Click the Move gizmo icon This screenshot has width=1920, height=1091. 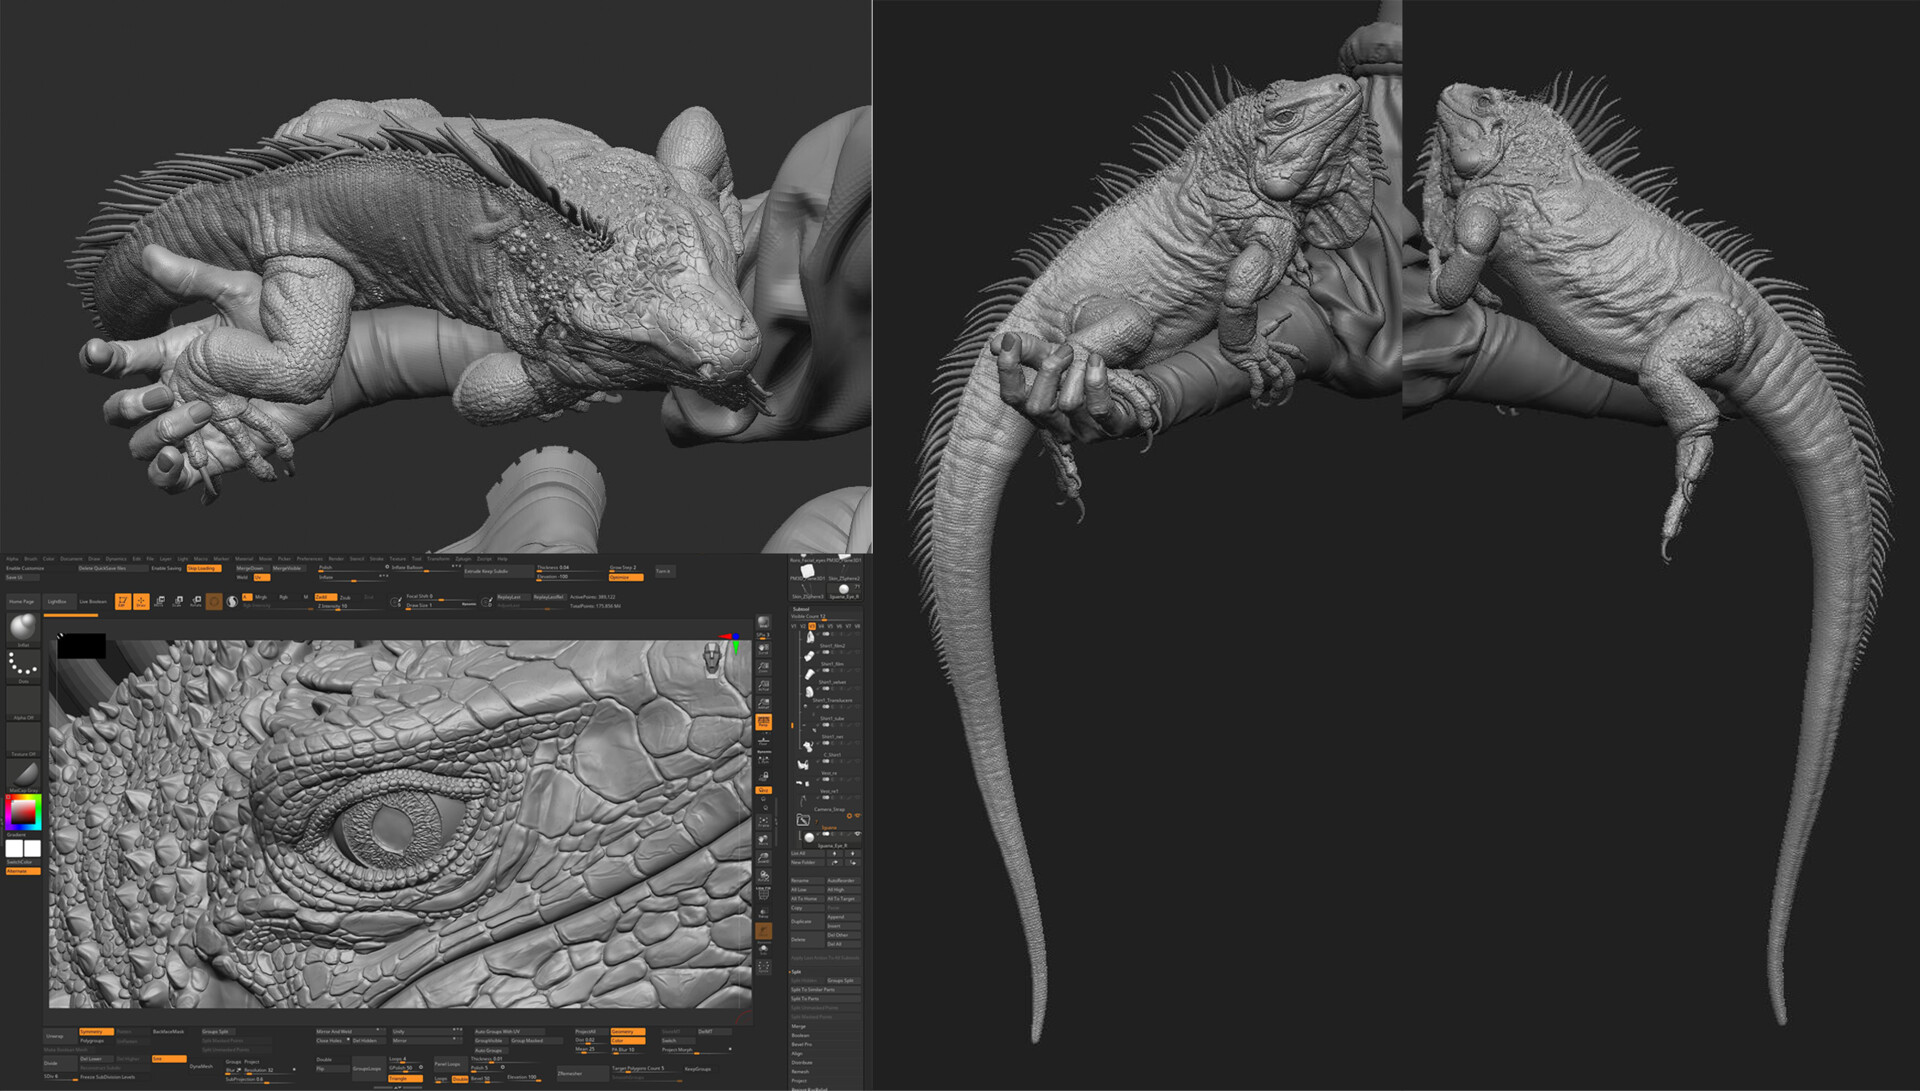click(159, 601)
